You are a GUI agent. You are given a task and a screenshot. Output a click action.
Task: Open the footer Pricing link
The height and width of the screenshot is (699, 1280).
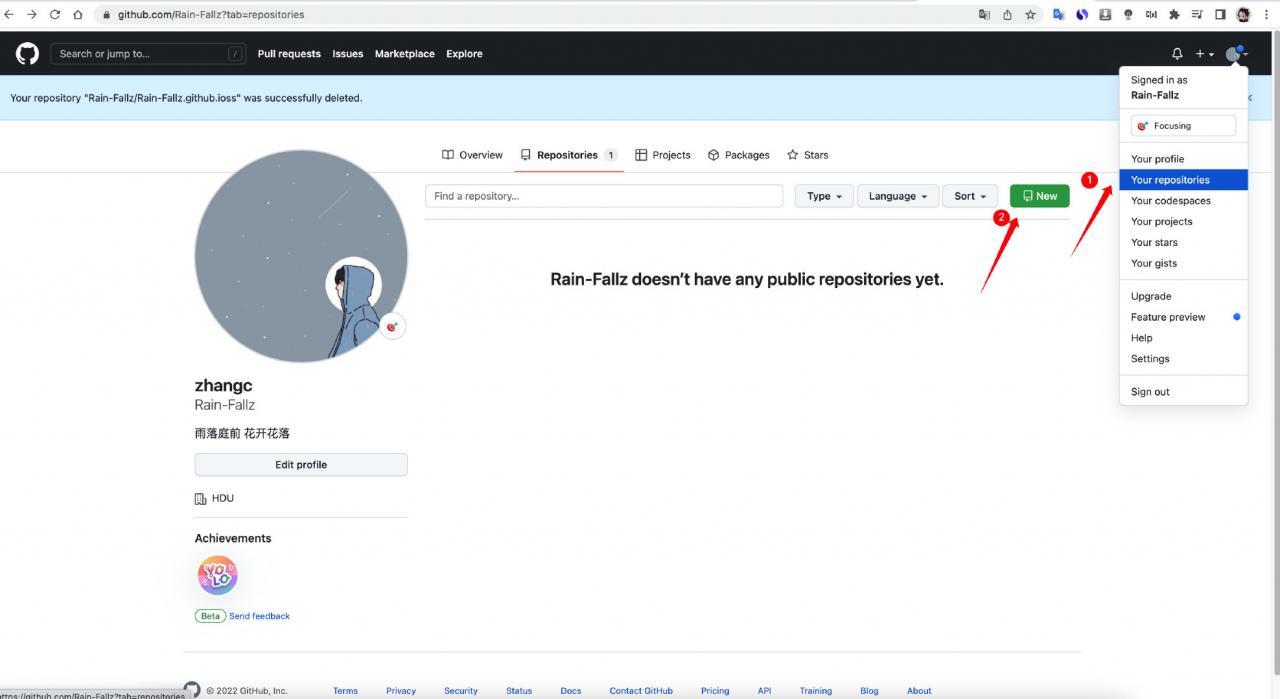[715, 691]
